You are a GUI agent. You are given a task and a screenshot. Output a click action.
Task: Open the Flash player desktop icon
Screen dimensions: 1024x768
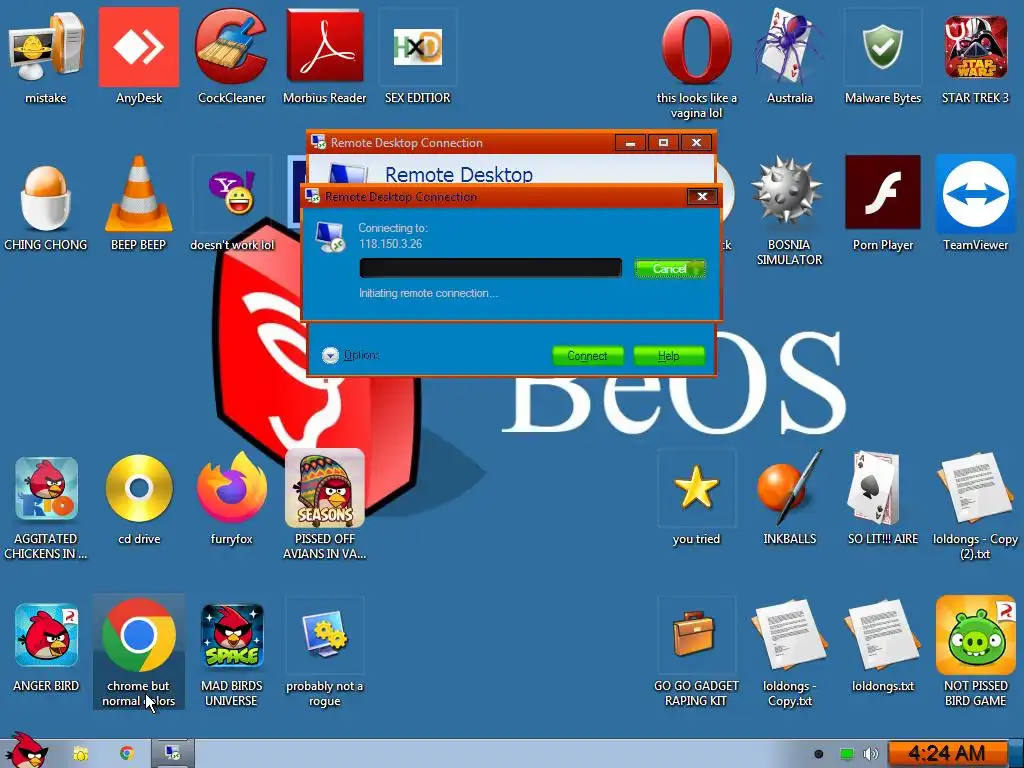pyautogui.click(x=882, y=204)
